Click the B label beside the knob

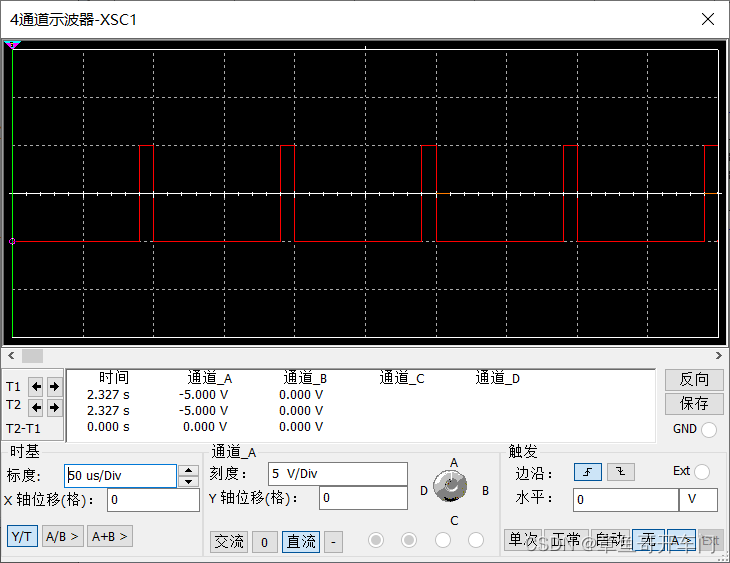click(486, 490)
